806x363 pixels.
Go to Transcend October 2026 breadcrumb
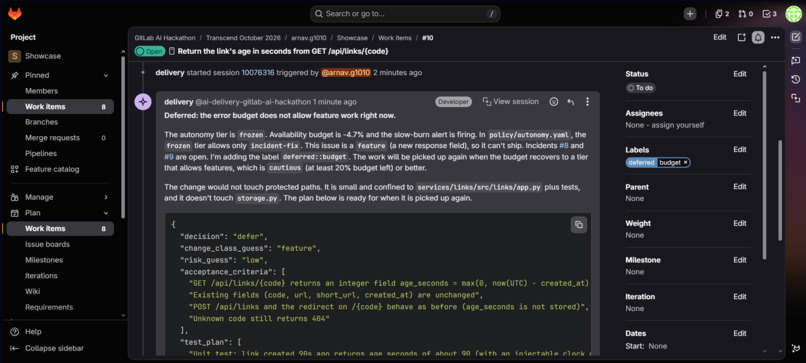click(243, 38)
